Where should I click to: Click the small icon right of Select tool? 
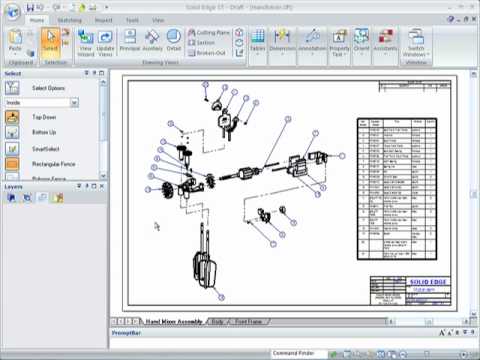(x=66, y=32)
